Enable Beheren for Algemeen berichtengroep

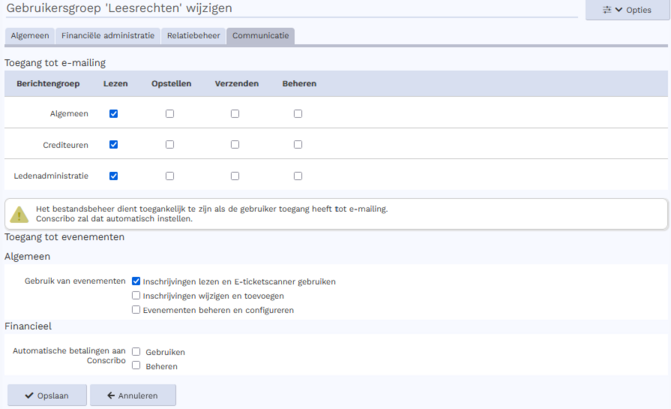(298, 114)
